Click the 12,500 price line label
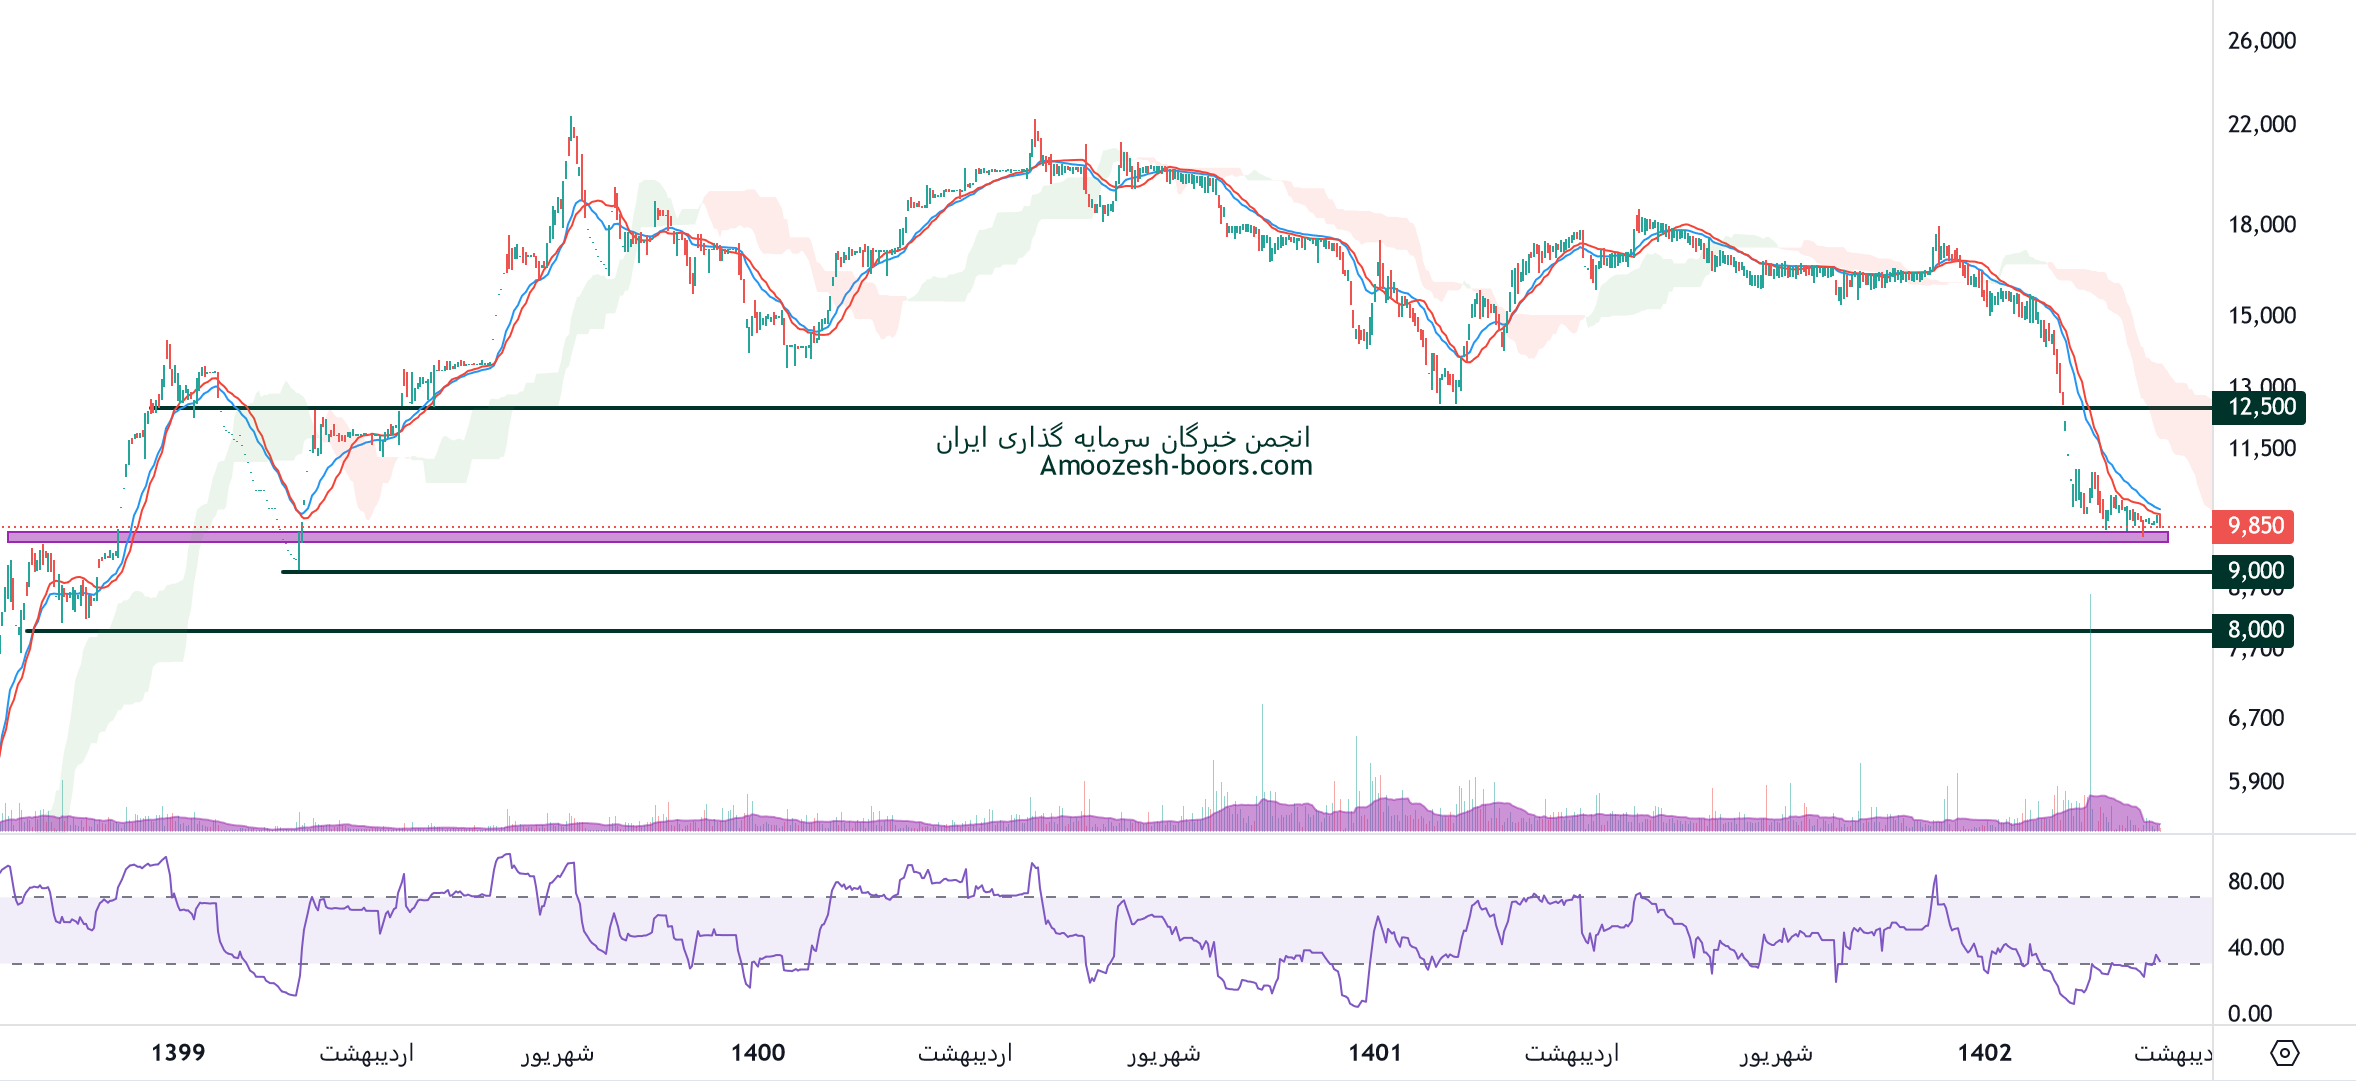 point(2260,407)
